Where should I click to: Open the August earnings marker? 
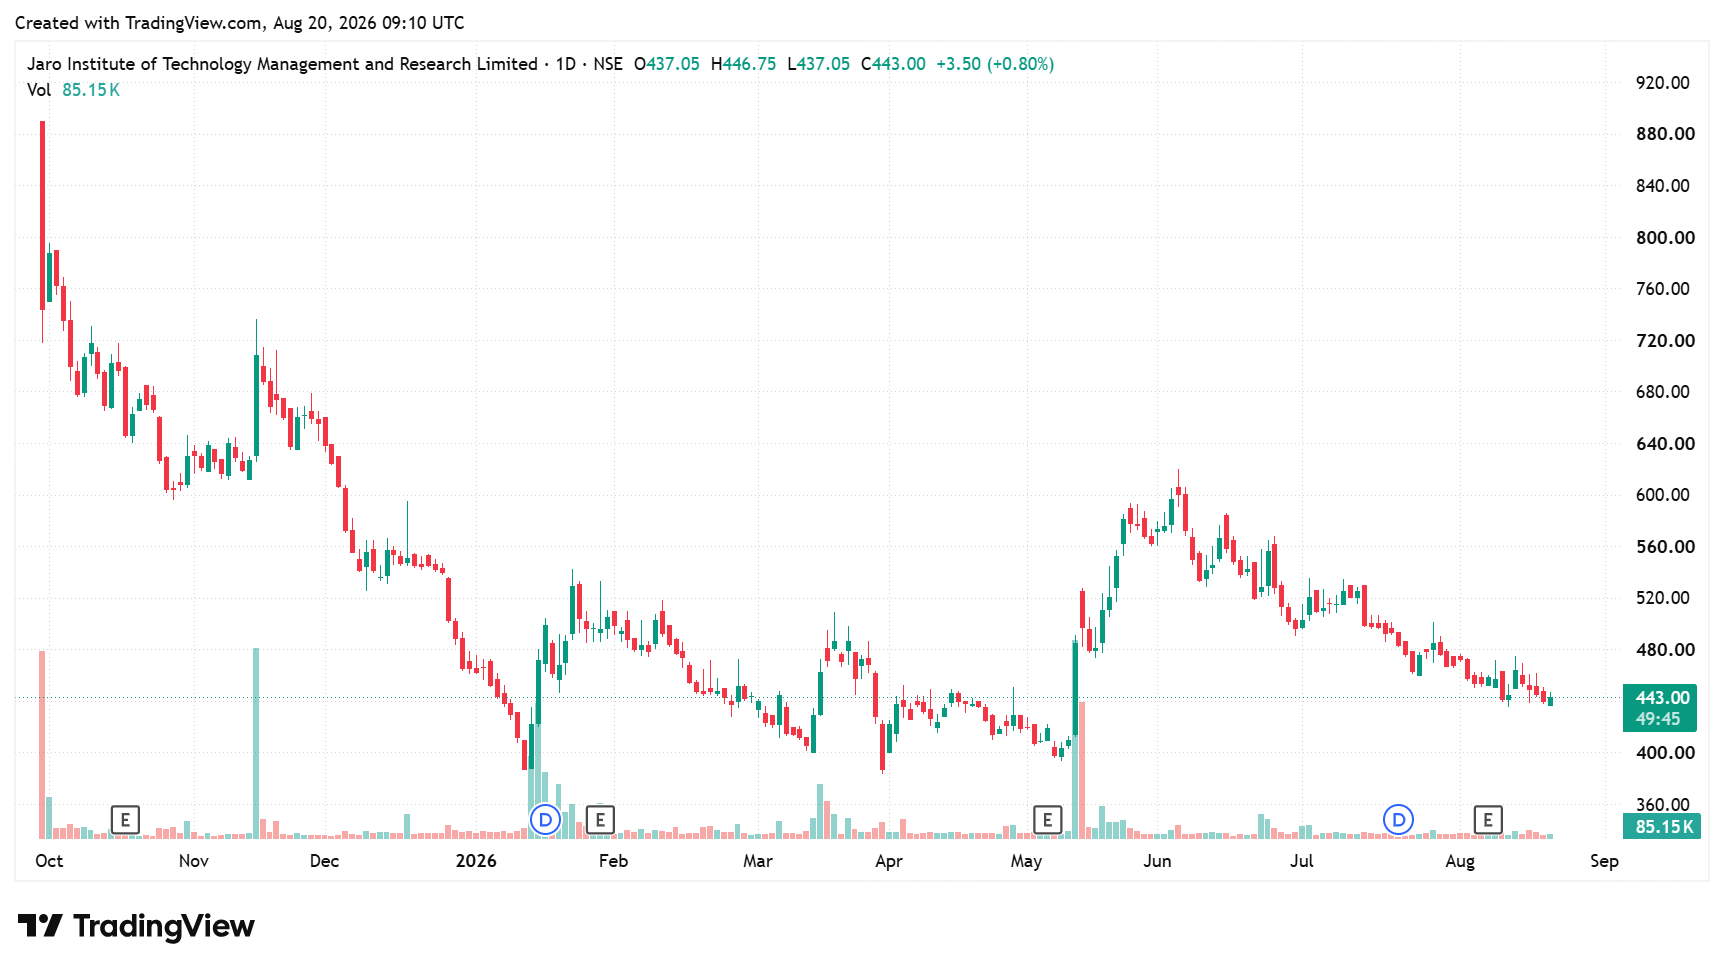[x=1488, y=820]
